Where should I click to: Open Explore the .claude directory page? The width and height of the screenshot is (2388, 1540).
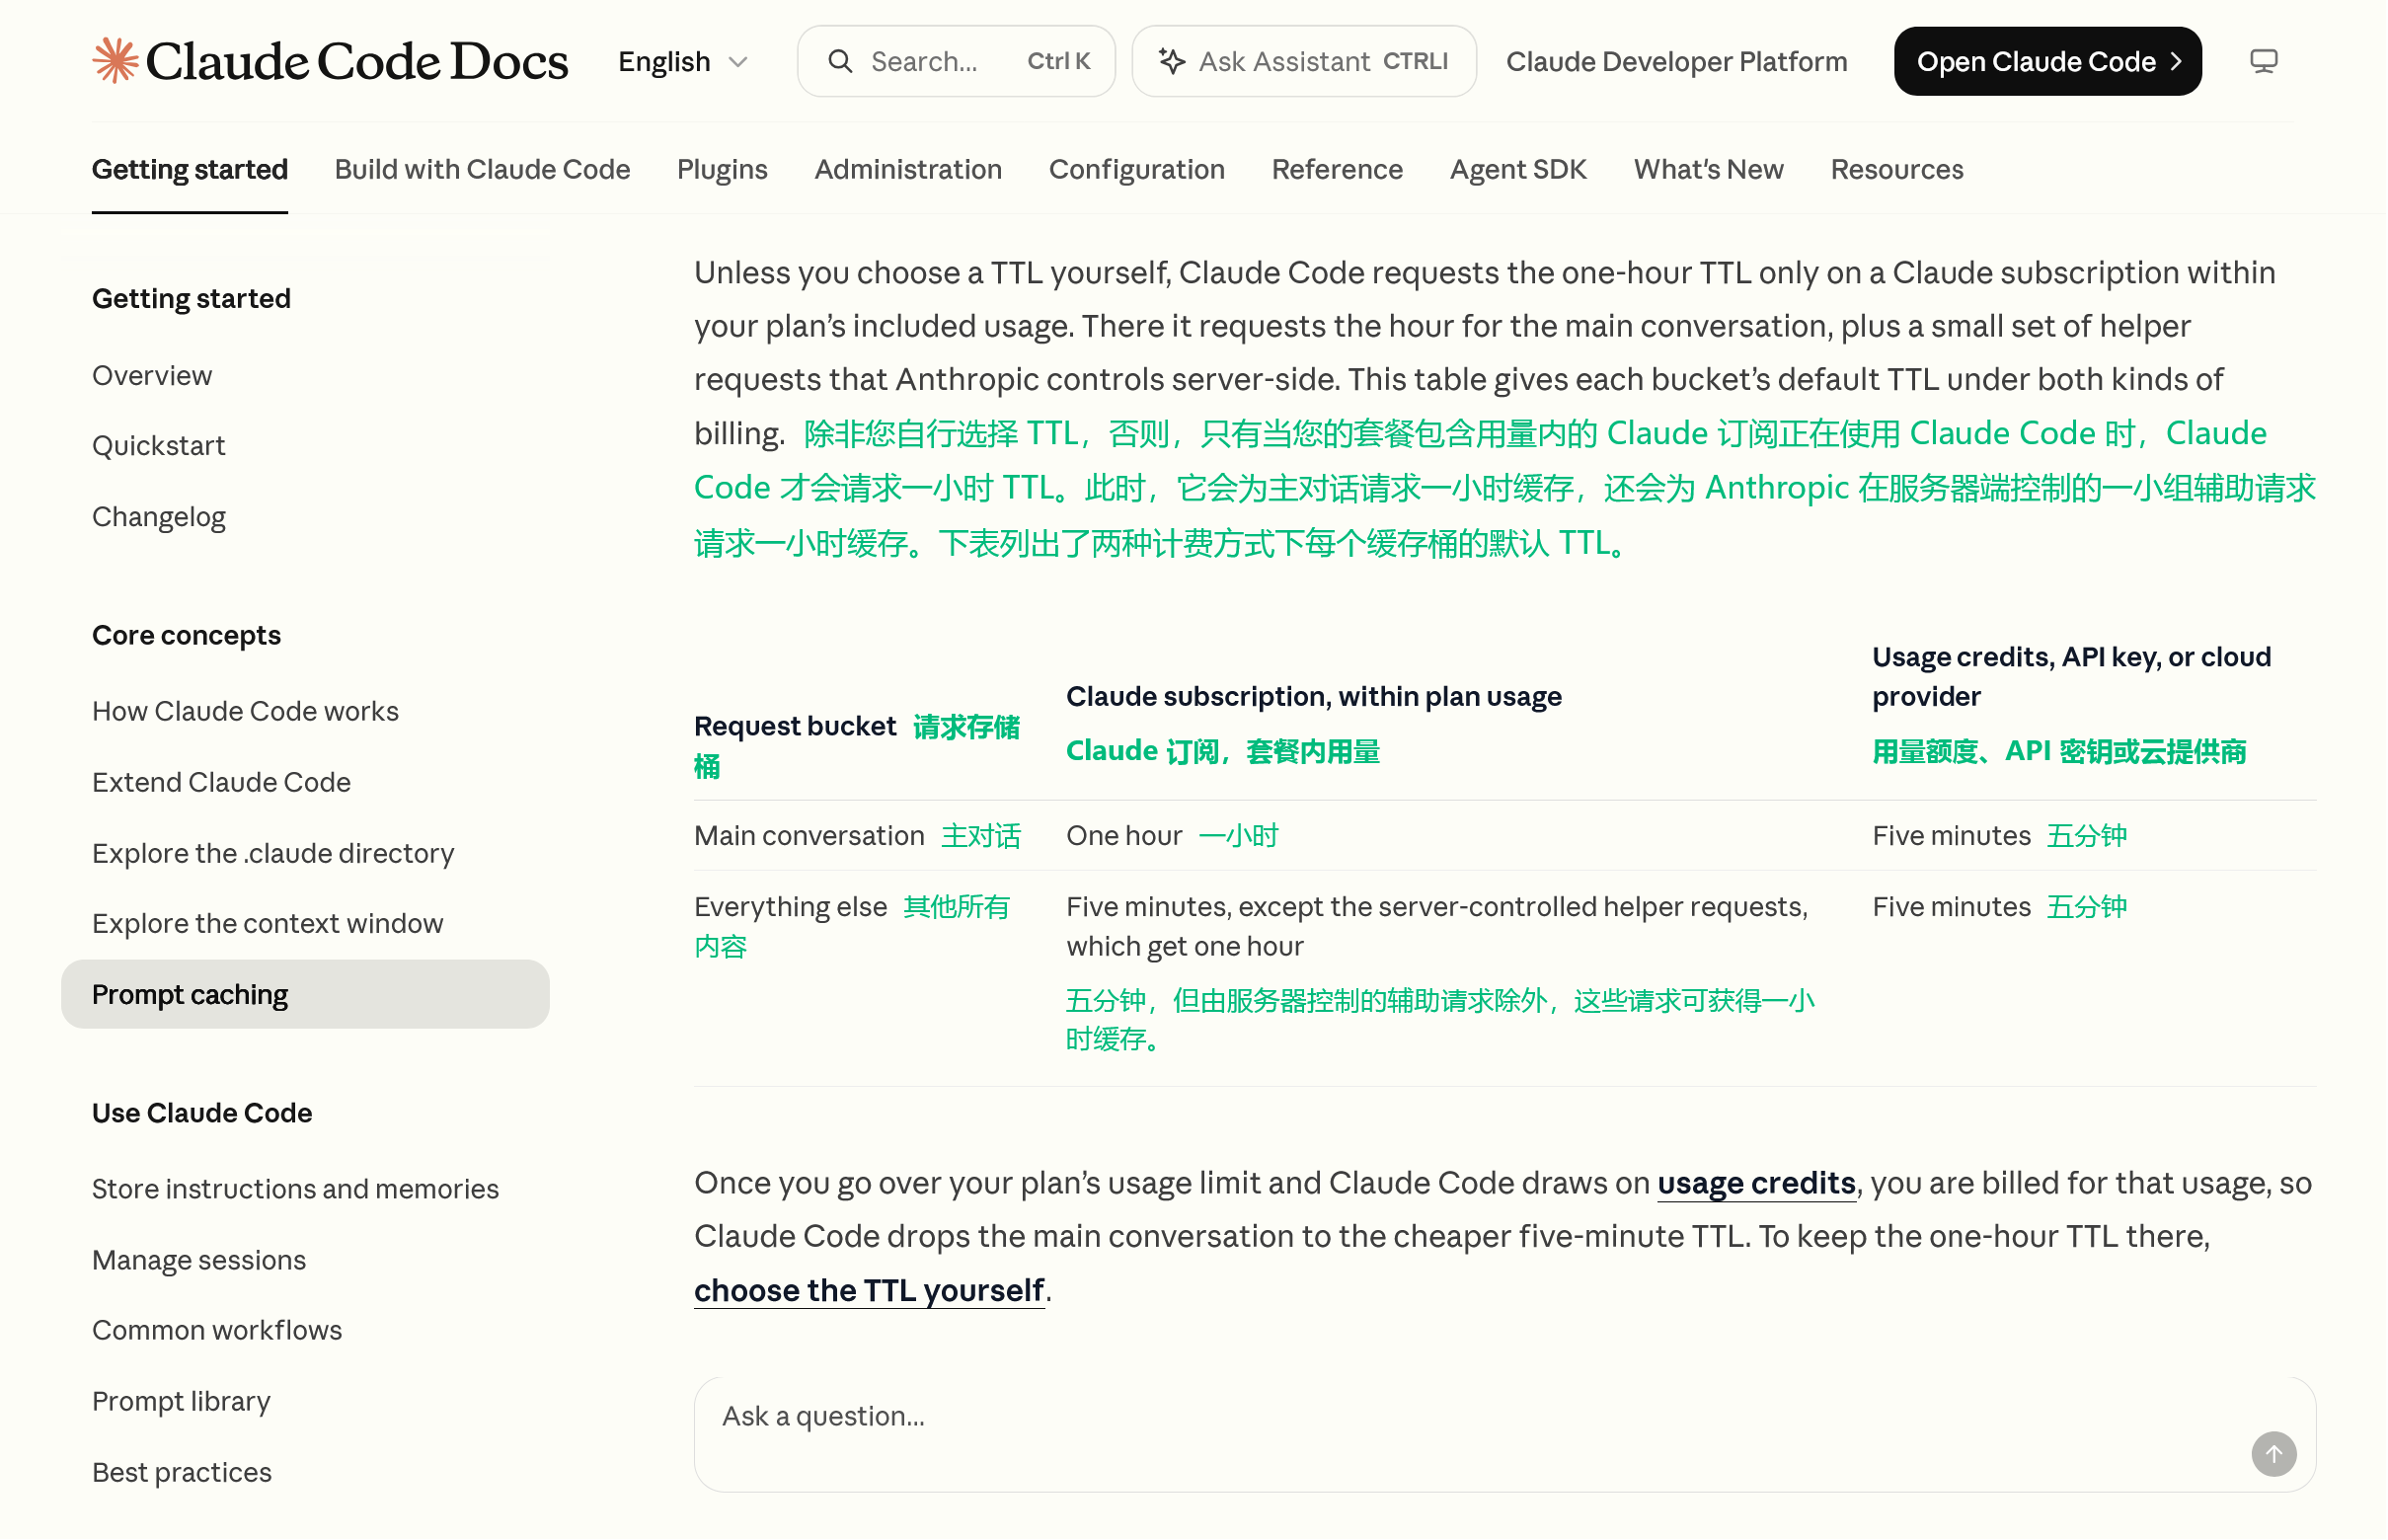click(x=273, y=853)
